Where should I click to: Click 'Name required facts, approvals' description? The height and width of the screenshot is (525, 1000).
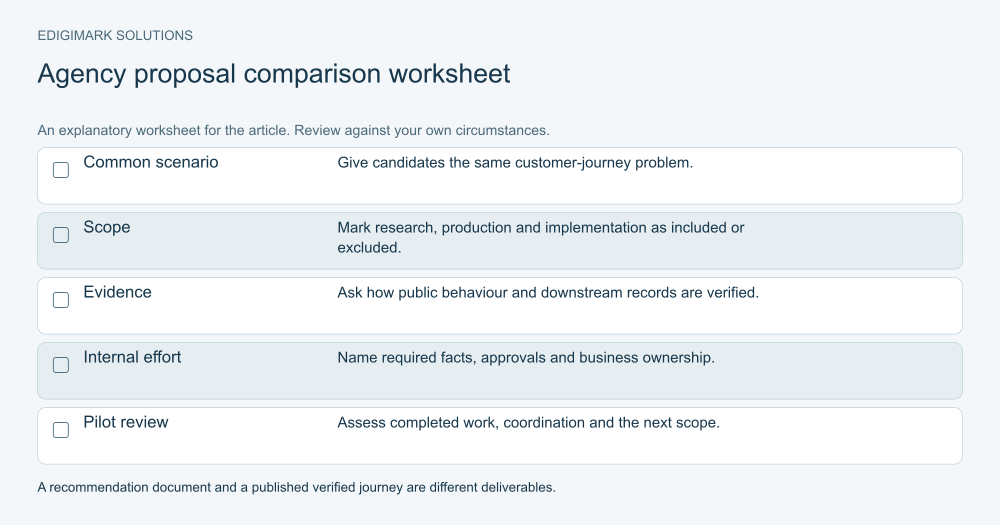click(526, 358)
